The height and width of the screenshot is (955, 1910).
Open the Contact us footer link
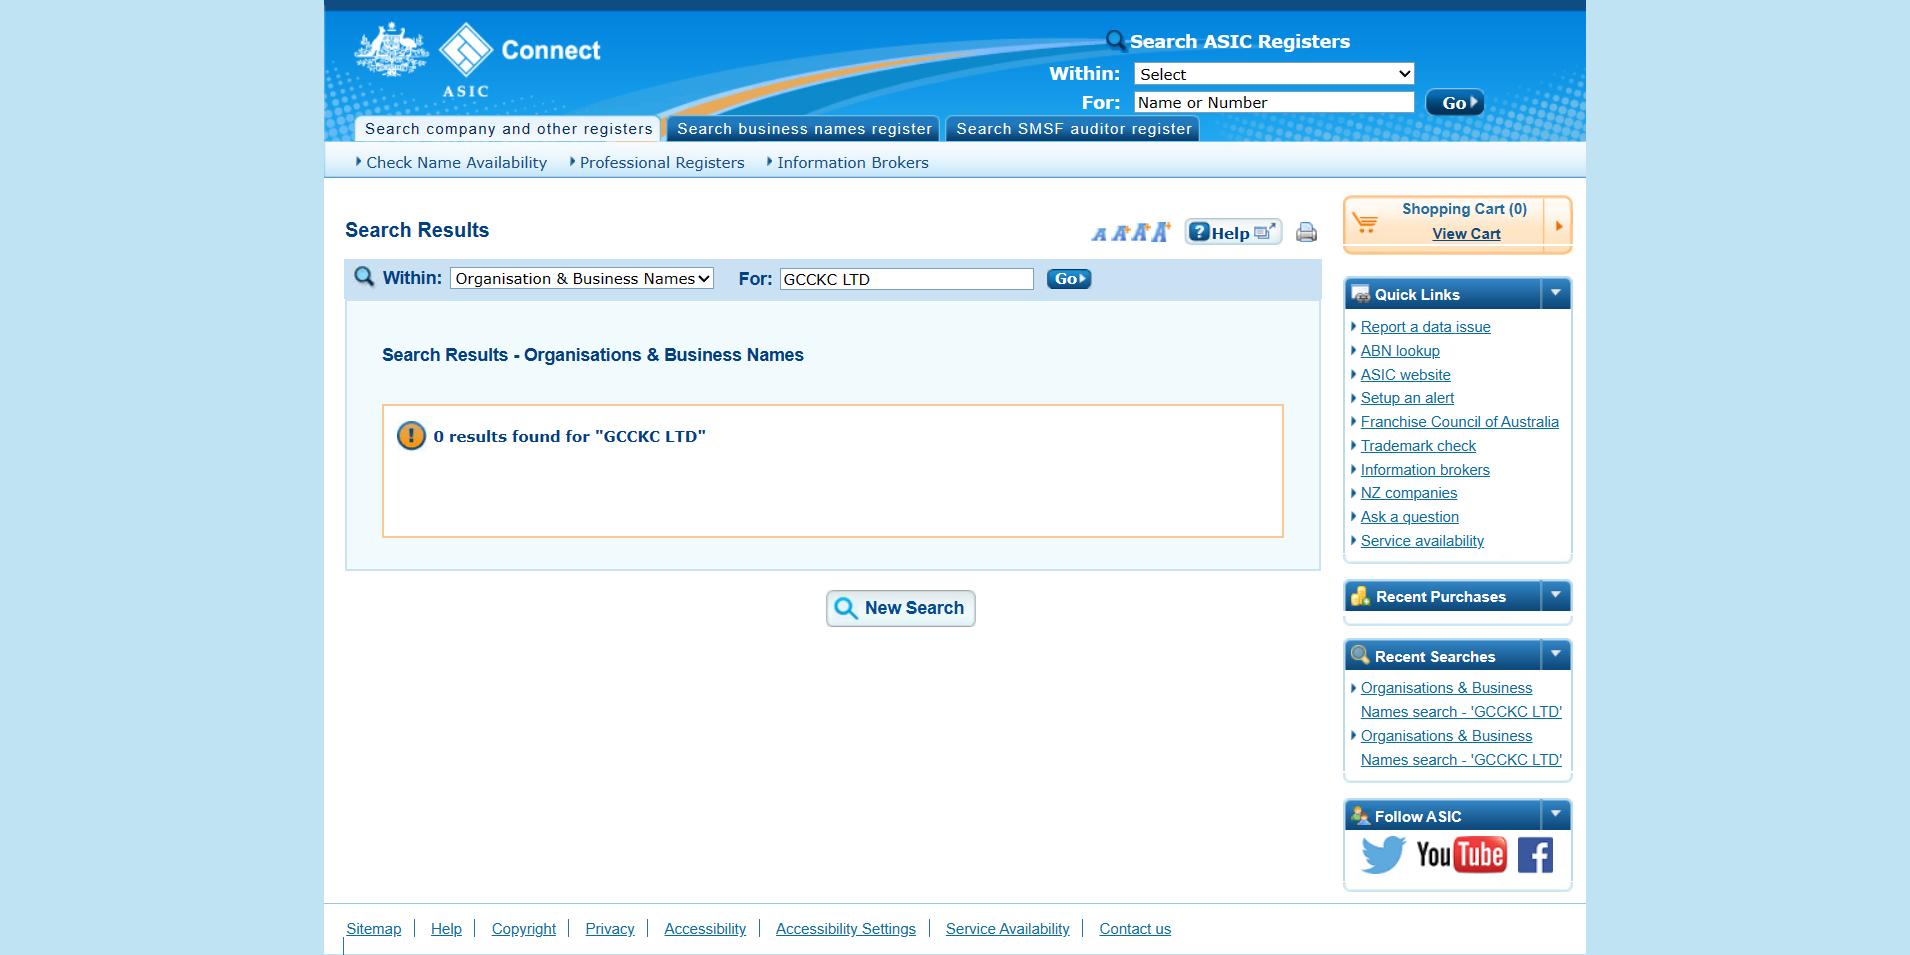click(x=1135, y=929)
